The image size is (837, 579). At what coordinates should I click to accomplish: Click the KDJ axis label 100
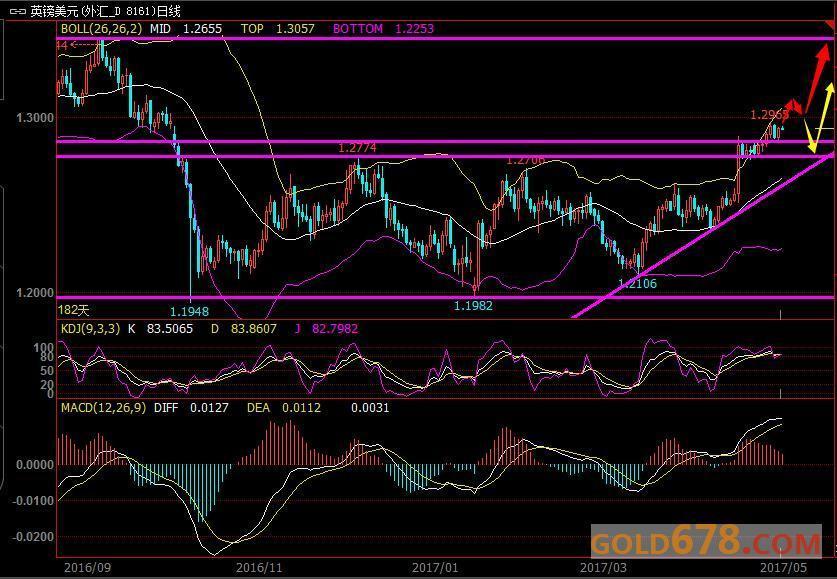click(x=43, y=348)
